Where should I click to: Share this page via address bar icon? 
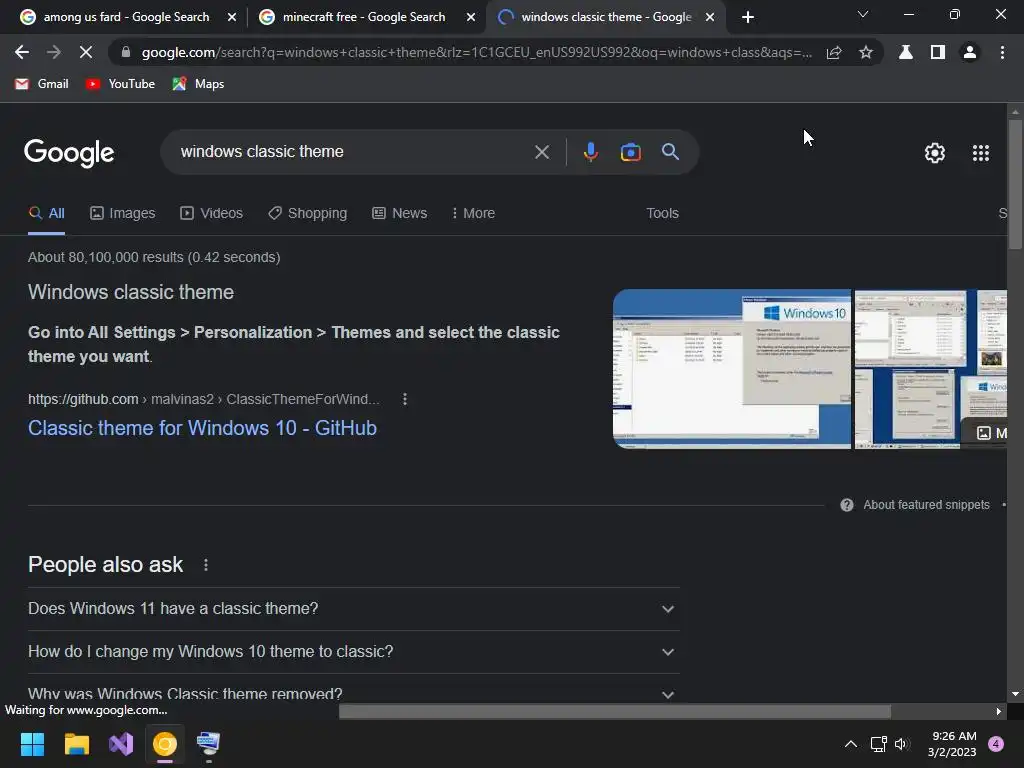(834, 53)
